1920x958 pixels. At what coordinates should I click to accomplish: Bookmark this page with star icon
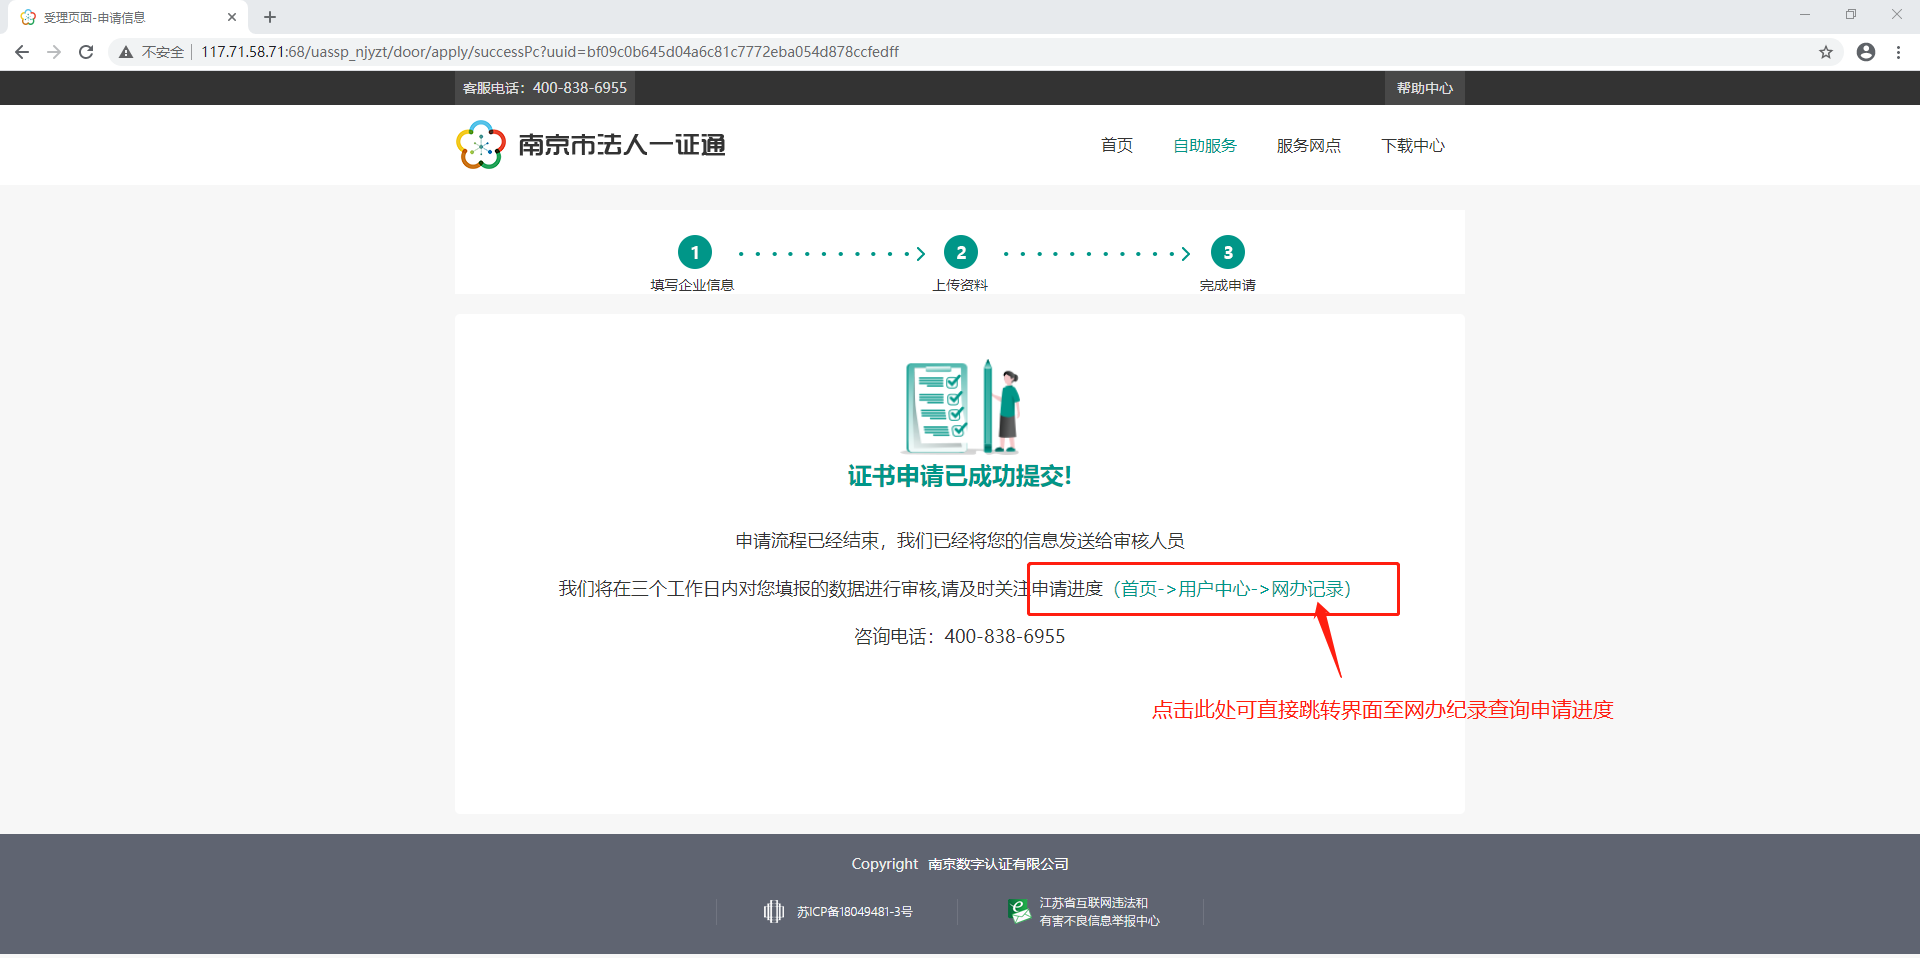(1825, 52)
